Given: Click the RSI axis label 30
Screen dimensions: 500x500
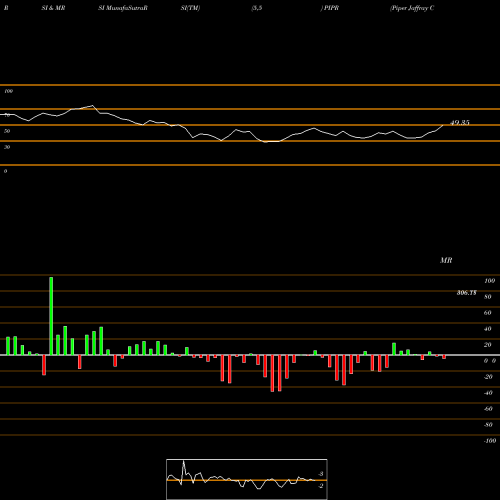Looking at the screenshot, I should (7, 147).
